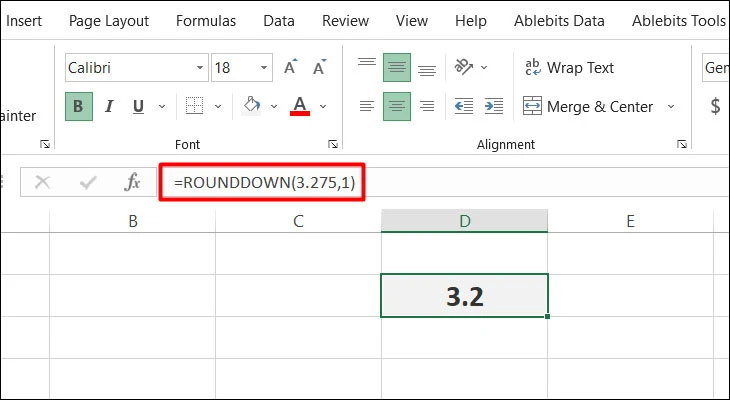730x400 pixels.
Task: Select column D header
Action: [x=465, y=221]
